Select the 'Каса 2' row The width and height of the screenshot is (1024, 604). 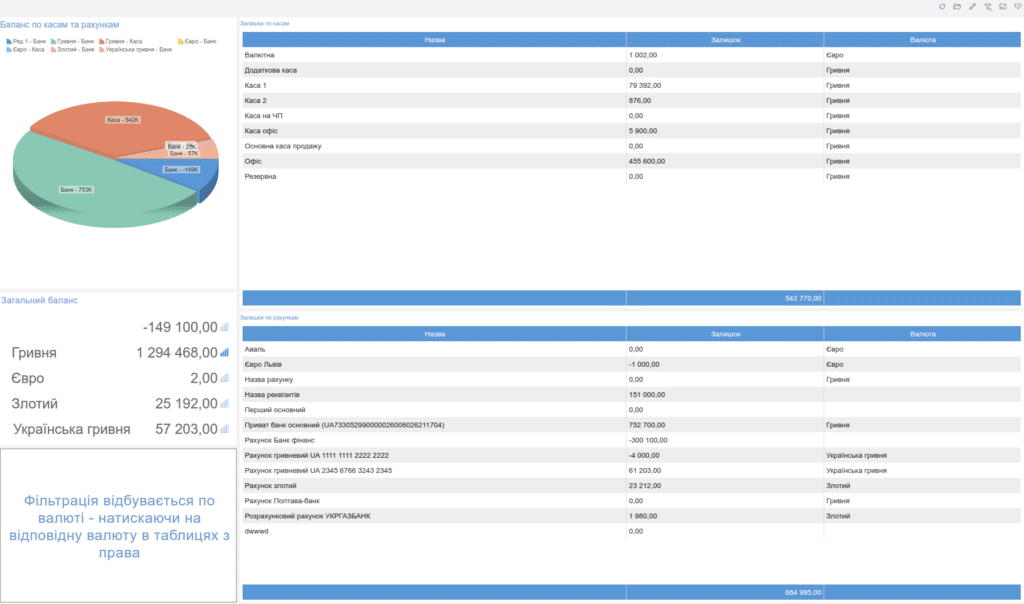pyautogui.click(x=632, y=101)
